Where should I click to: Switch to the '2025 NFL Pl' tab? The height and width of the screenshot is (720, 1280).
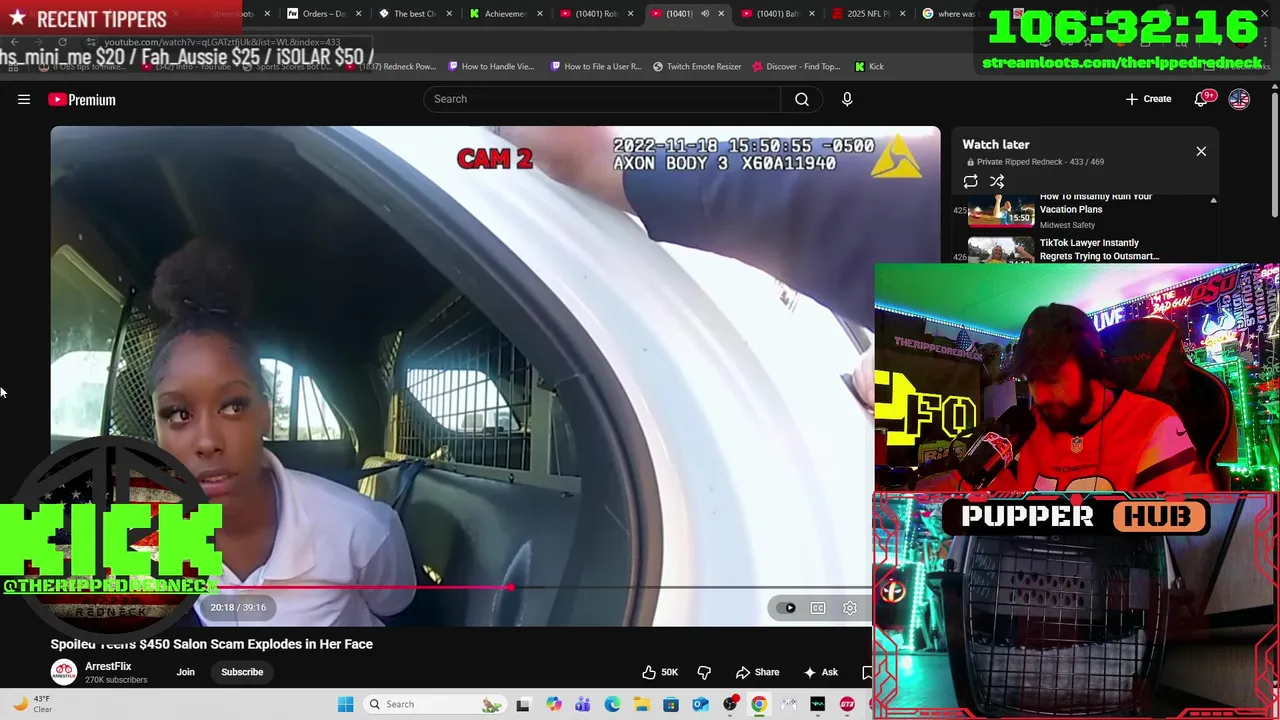pos(868,14)
